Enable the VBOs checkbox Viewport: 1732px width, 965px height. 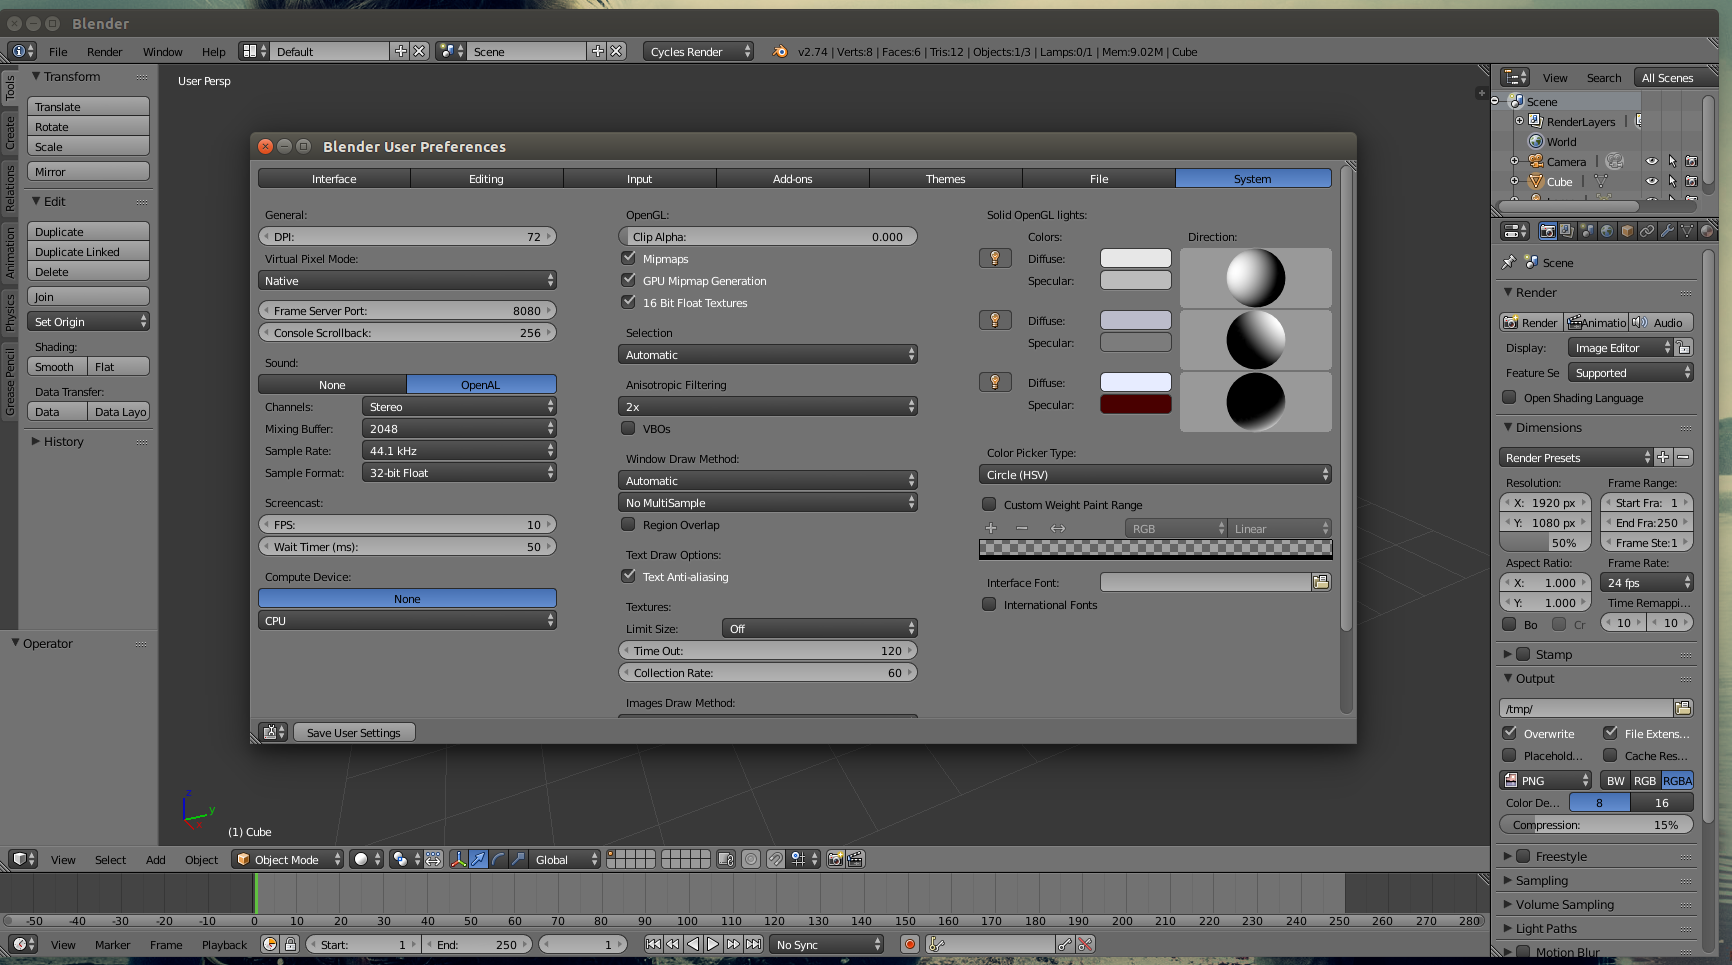point(628,428)
